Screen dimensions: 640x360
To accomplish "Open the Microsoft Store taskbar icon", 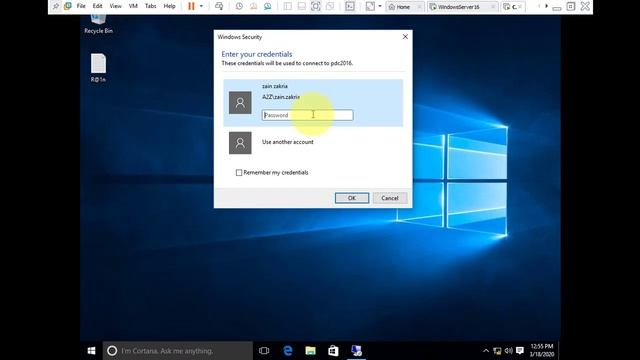I will click(x=333, y=351).
